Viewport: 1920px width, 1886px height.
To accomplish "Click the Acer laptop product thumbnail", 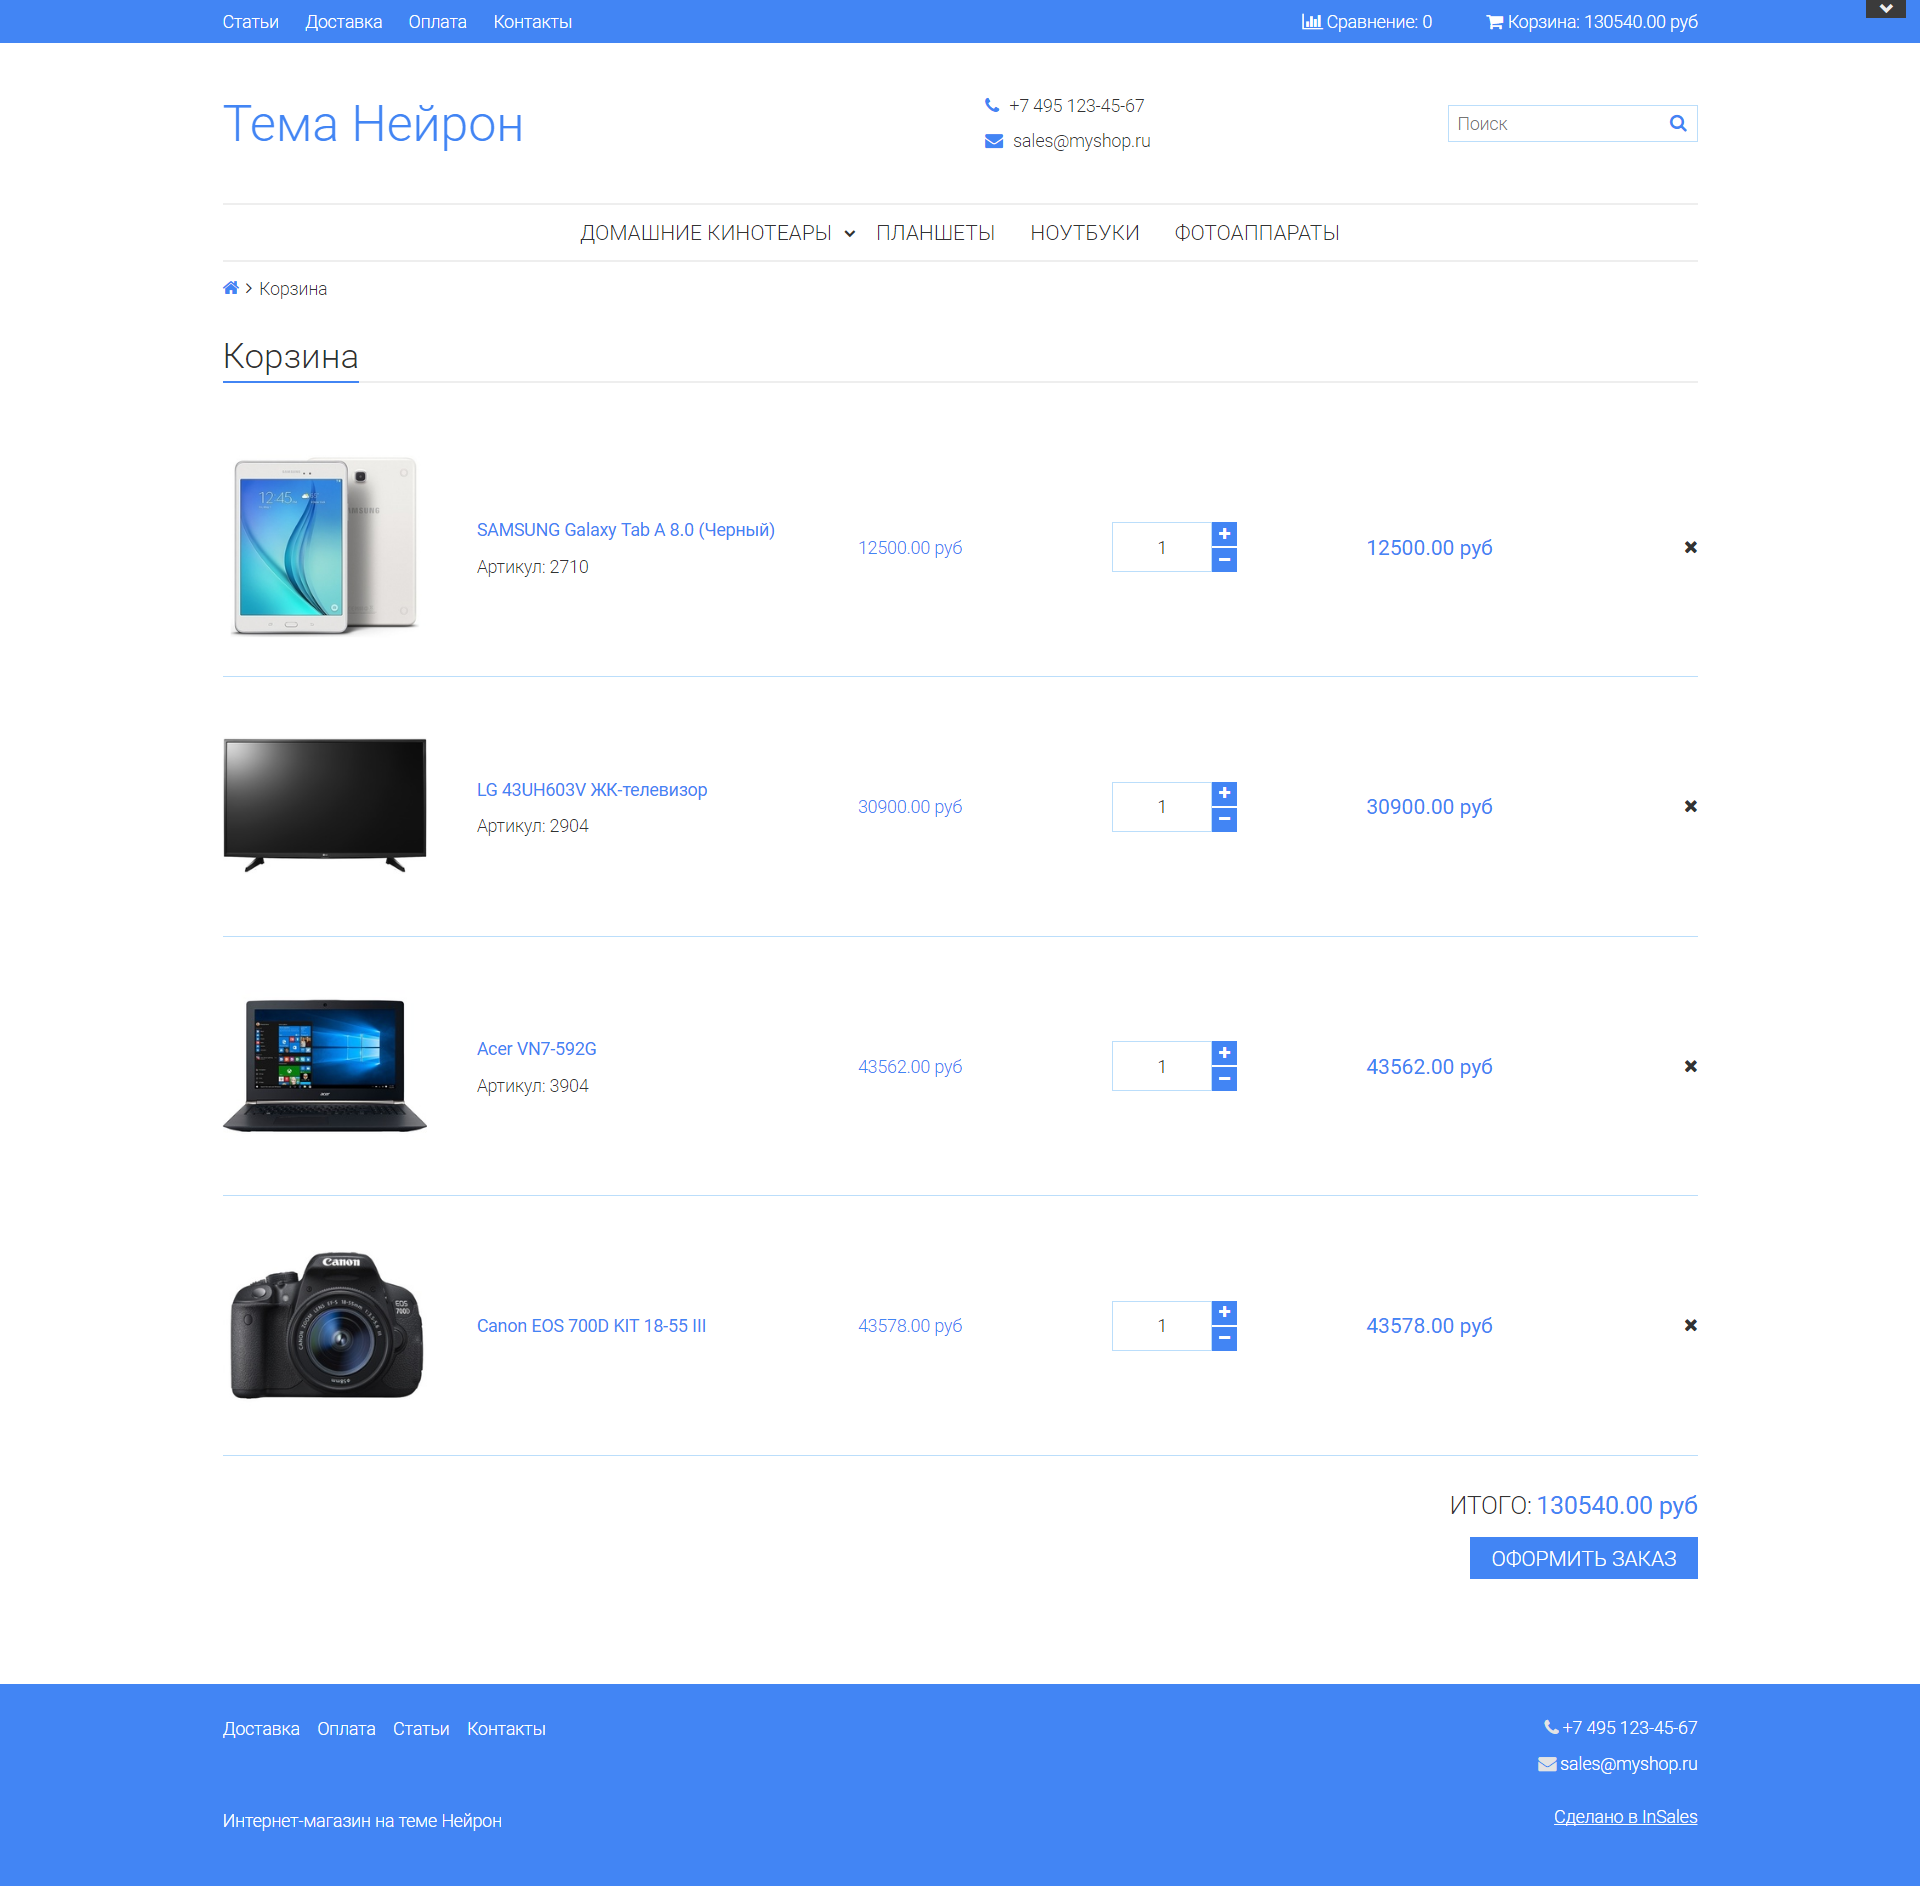I will coord(325,1066).
